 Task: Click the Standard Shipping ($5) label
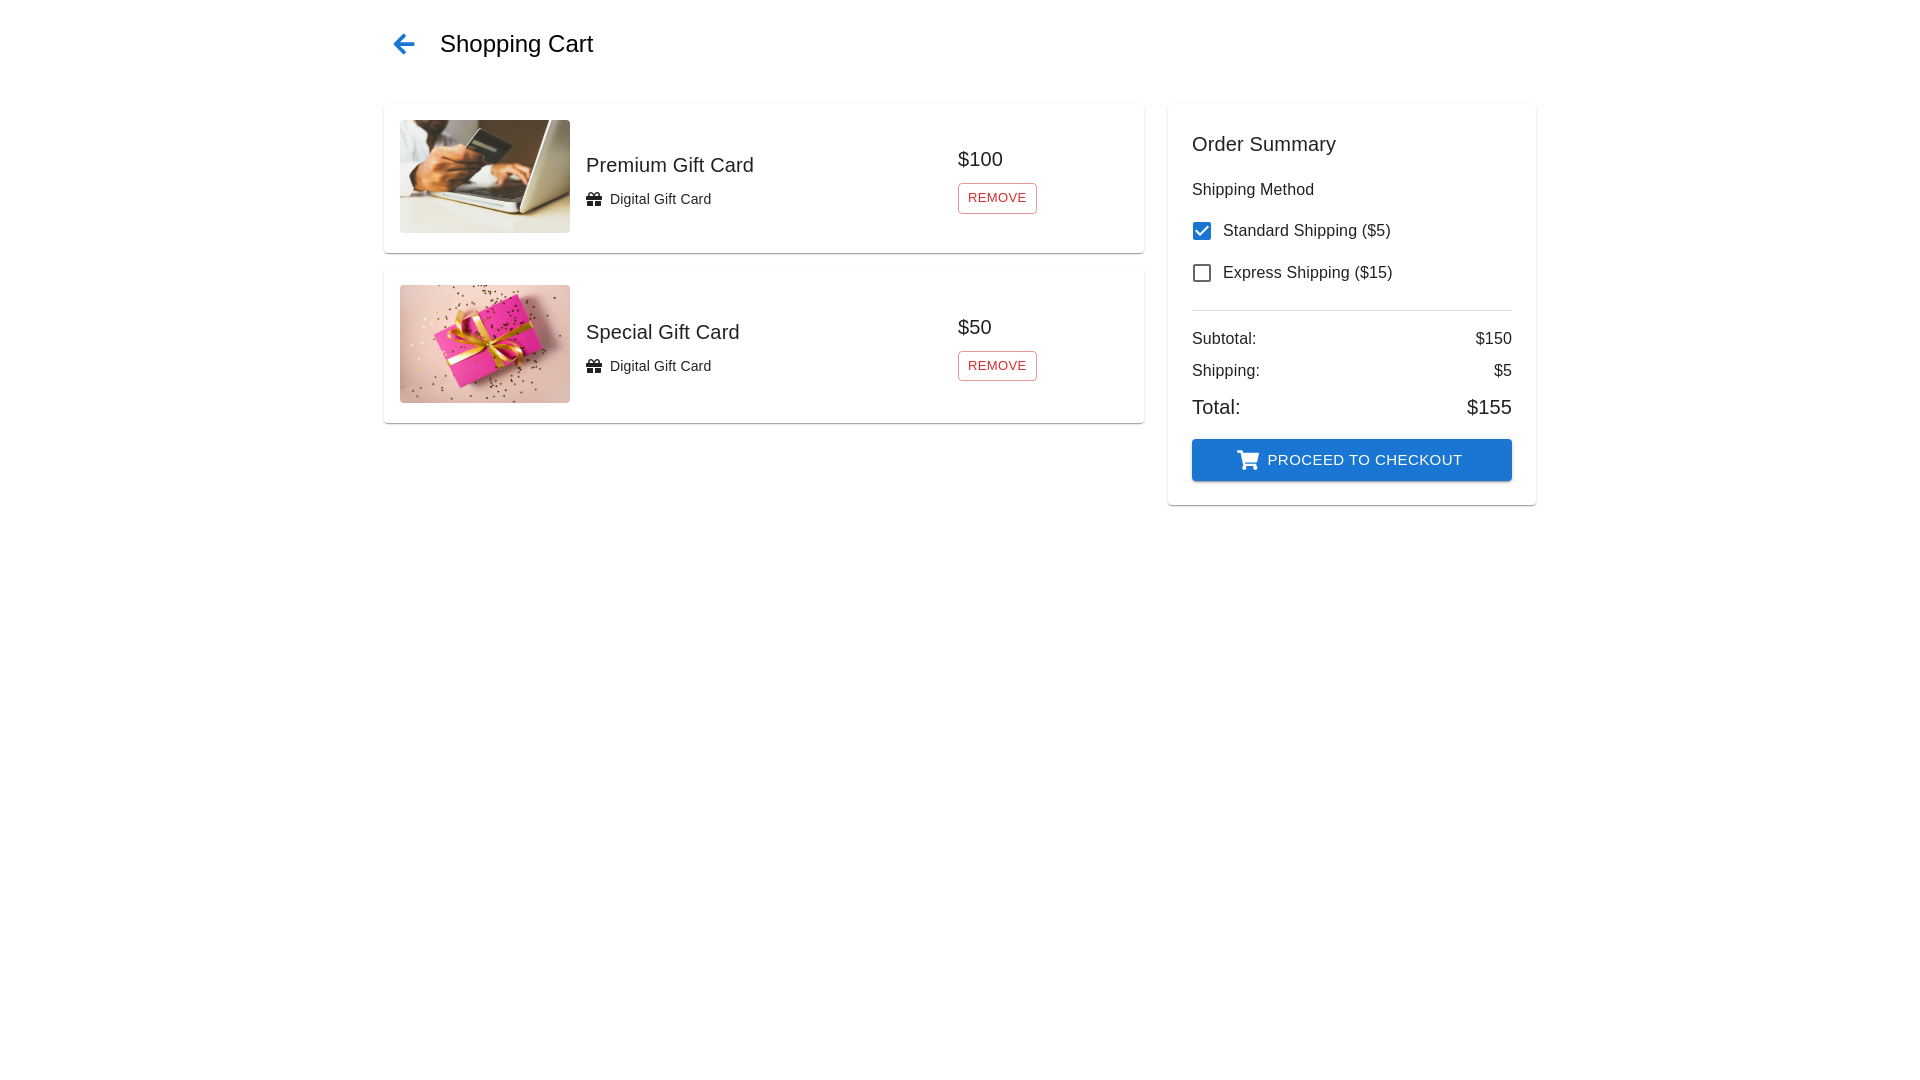click(x=1306, y=231)
